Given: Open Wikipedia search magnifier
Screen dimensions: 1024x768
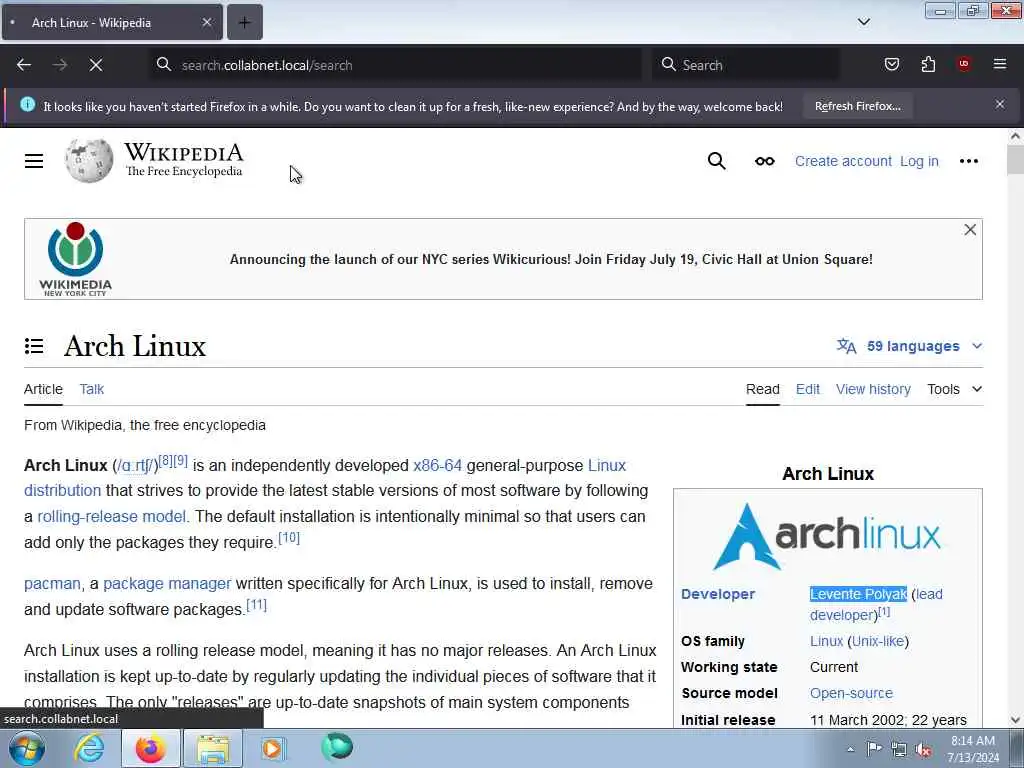Looking at the screenshot, I should click(x=716, y=161).
